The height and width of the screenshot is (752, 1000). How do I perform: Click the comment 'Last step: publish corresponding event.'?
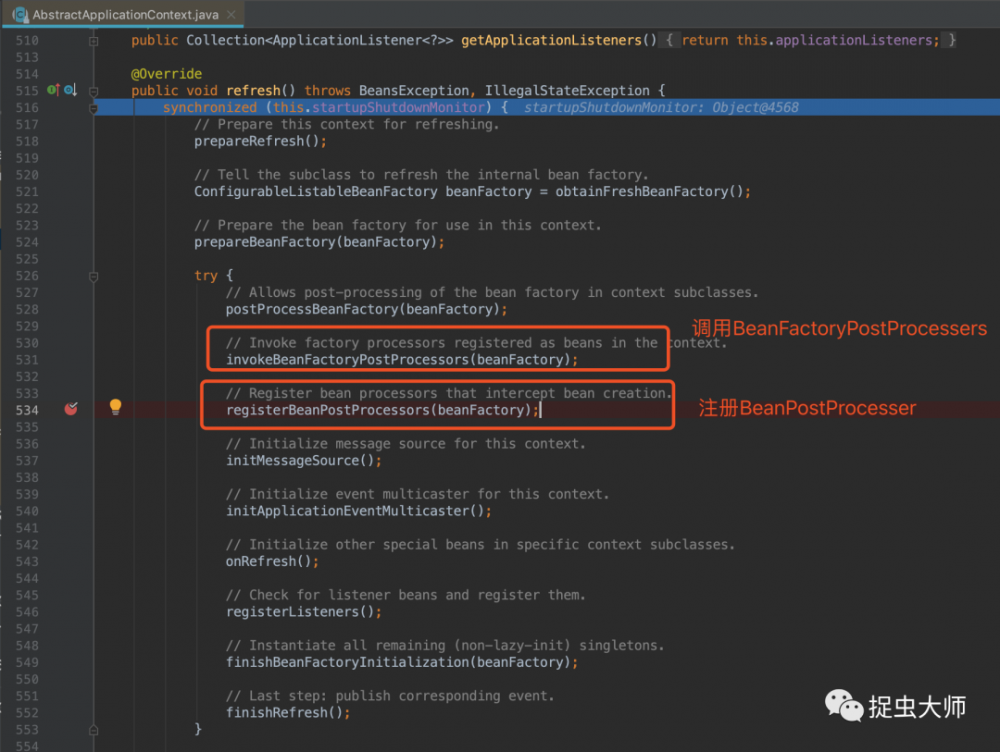point(390,695)
